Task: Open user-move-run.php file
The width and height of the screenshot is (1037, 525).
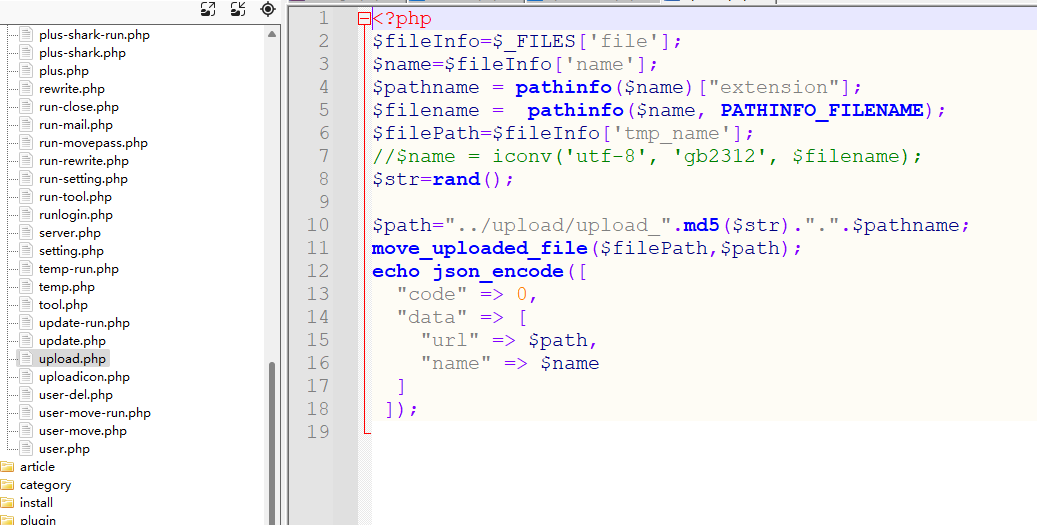Action: 95,413
